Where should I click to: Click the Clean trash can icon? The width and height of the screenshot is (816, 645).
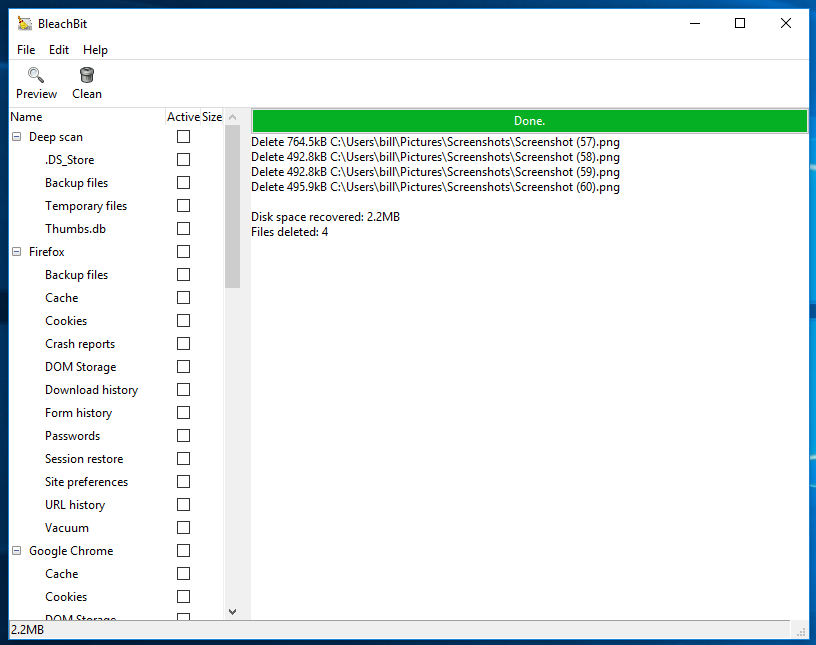[x=87, y=75]
